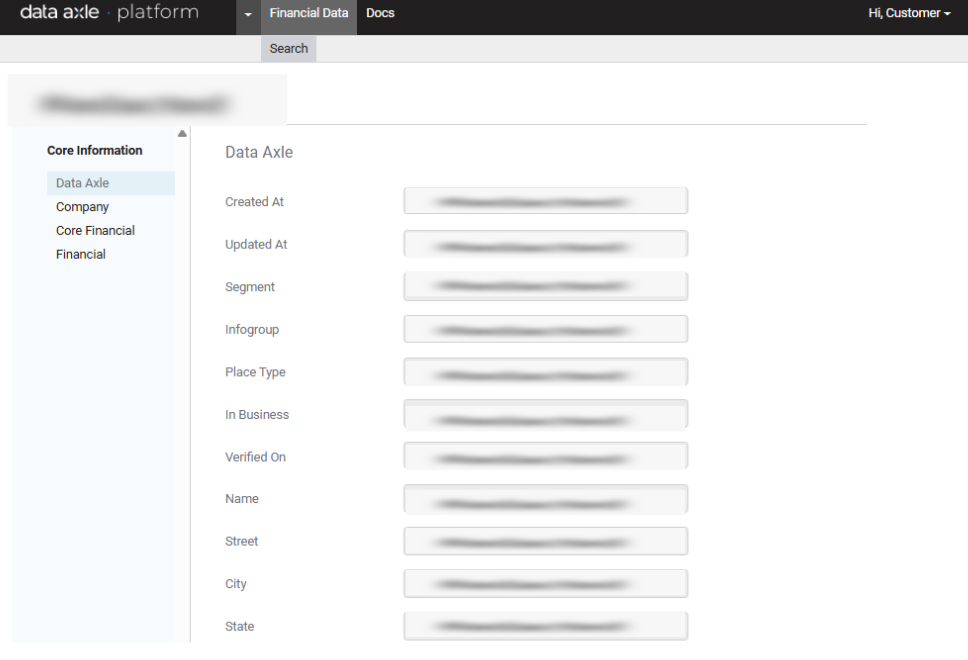Open the Financial Data tab
Screen dimensions: 968x660
pyautogui.click(x=309, y=14)
